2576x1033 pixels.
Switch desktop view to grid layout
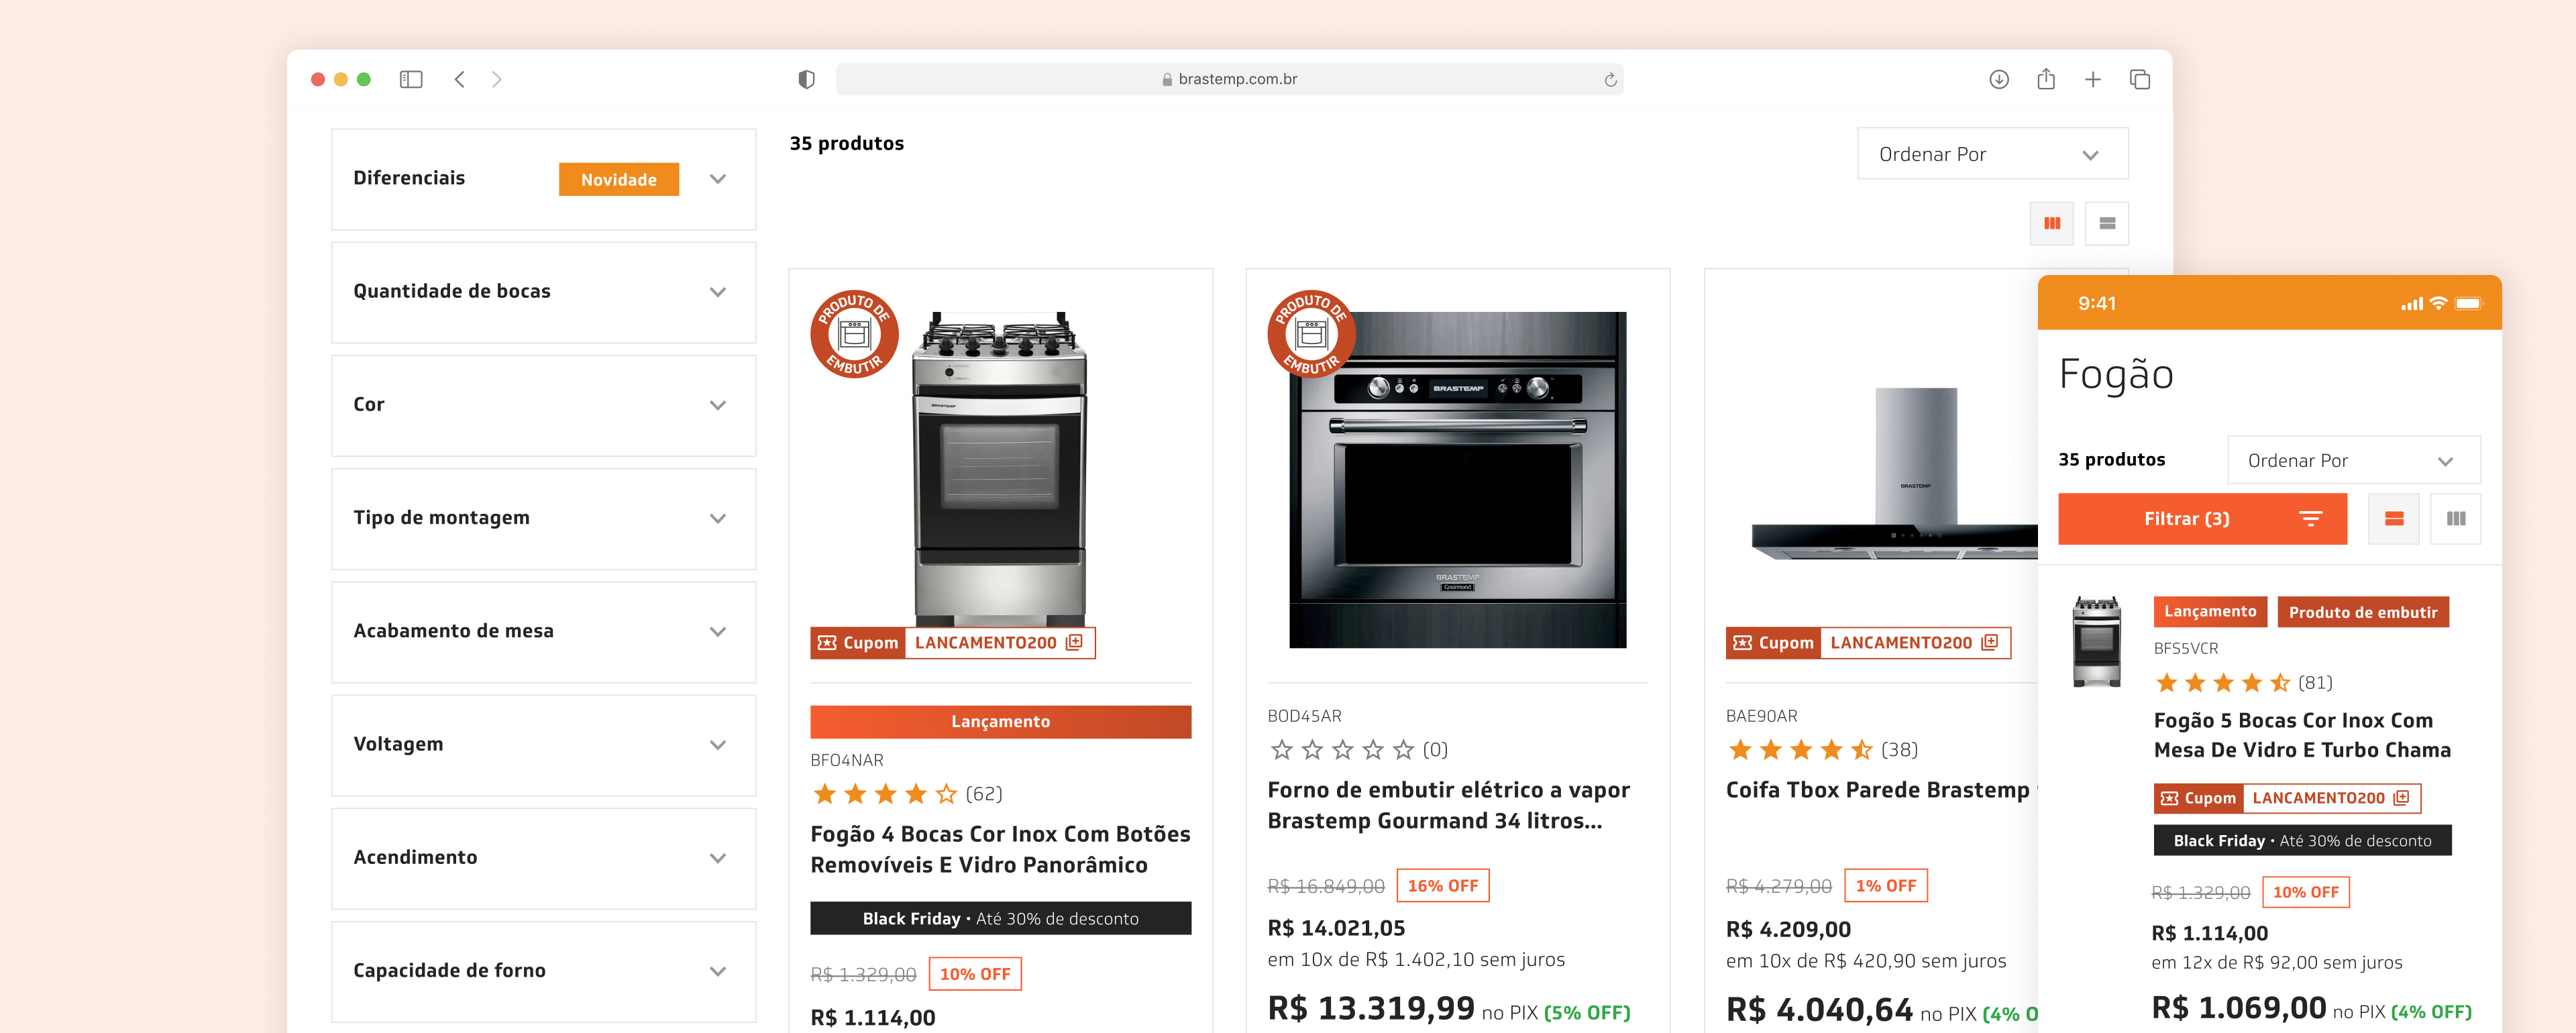(x=2051, y=223)
